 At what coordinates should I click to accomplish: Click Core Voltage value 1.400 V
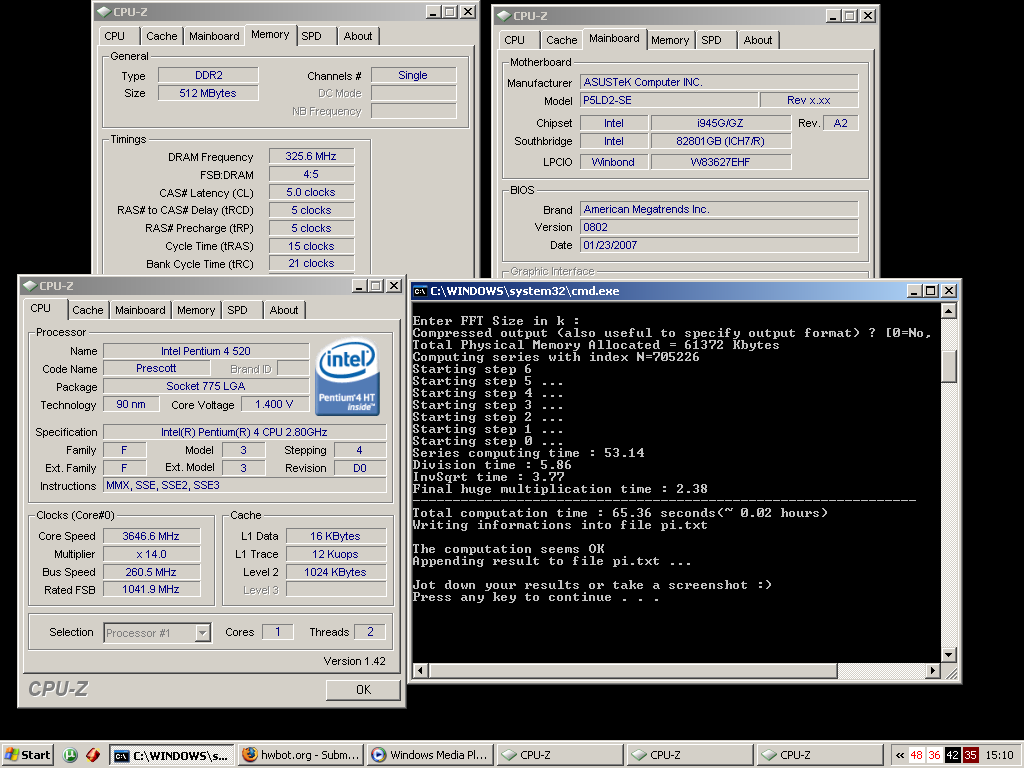coord(274,405)
